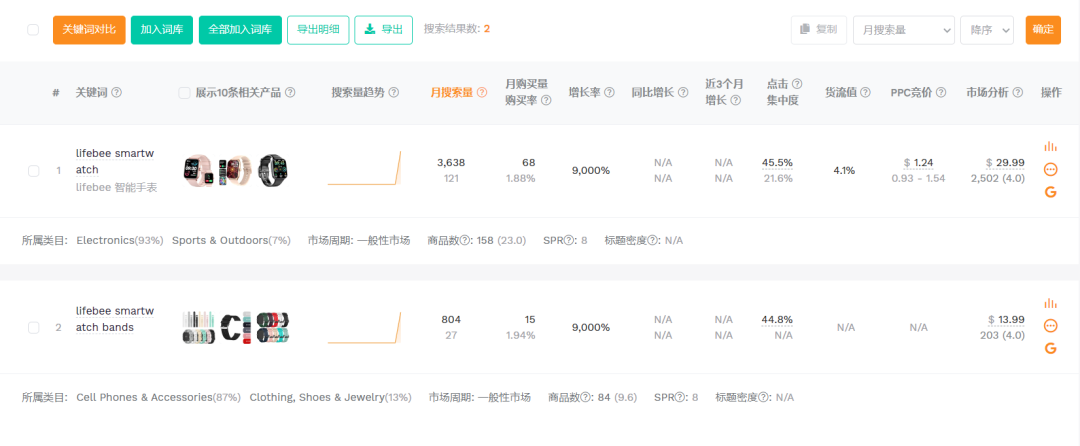Image resolution: width=1080 pixels, height=446 pixels.
Task: Click the Electronics(93%) category text
Action: pyautogui.click(x=120, y=241)
